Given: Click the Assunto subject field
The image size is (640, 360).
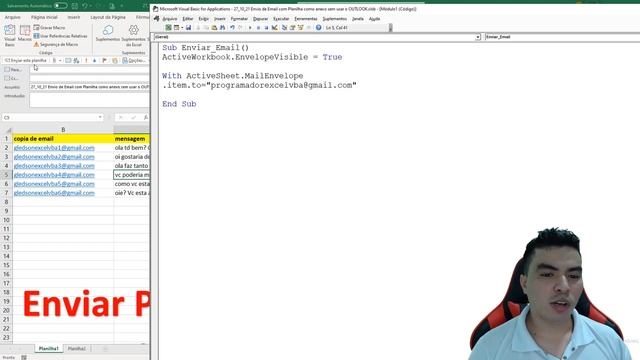Looking at the screenshot, I should click(x=89, y=87).
